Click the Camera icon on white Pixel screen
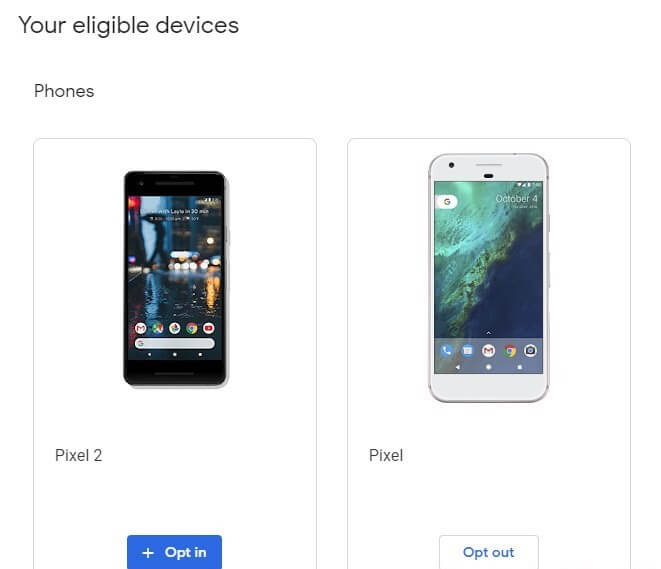This screenshot has height=569, width=661. point(530,350)
